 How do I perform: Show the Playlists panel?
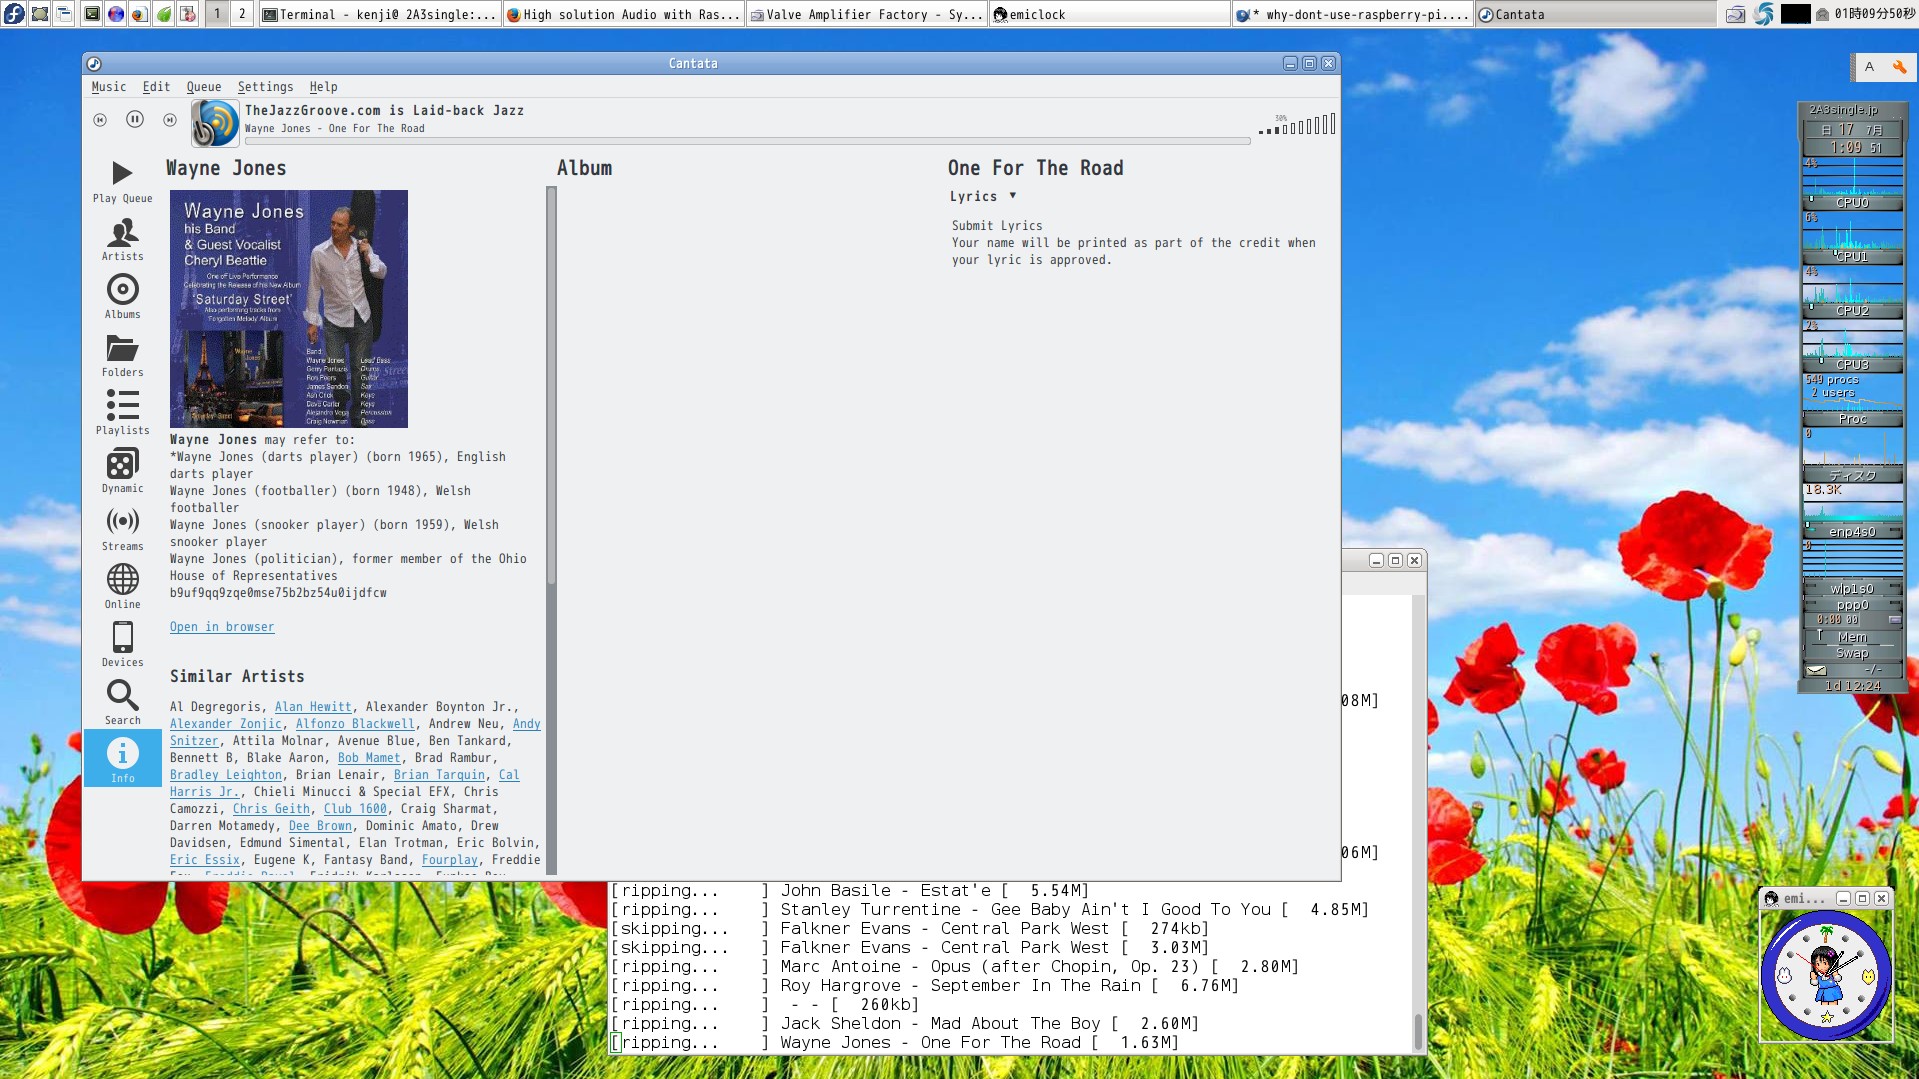point(122,413)
